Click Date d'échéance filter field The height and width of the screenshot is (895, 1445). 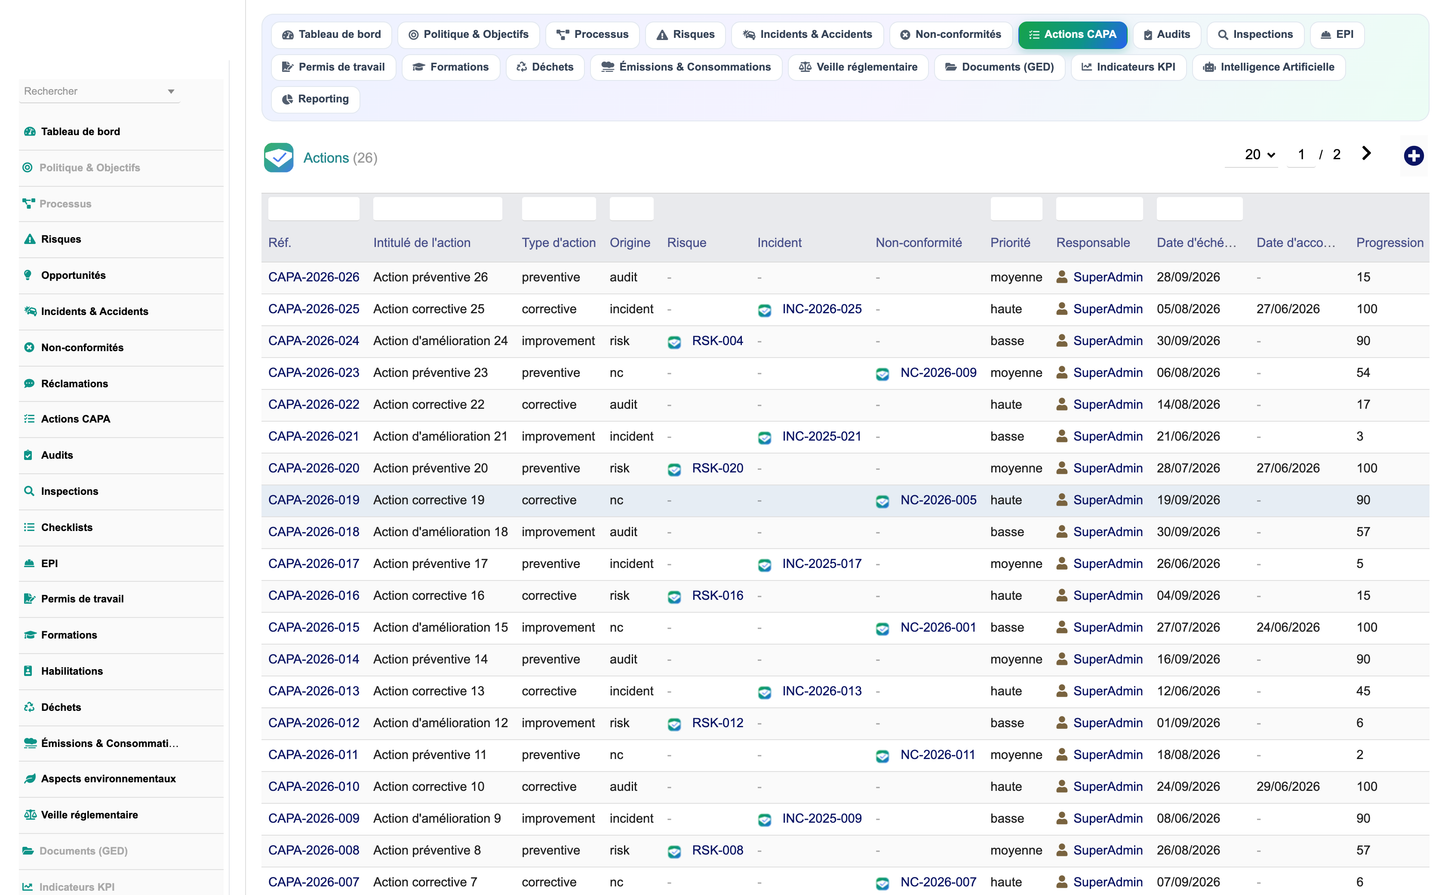pyautogui.click(x=1200, y=208)
